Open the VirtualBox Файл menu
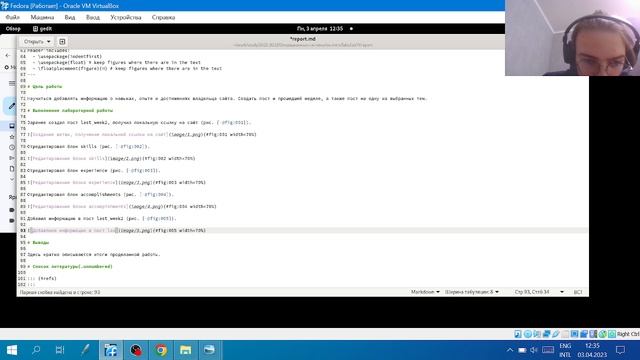Image resolution: width=640 pixels, height=360 pixels. pos(13,18)
